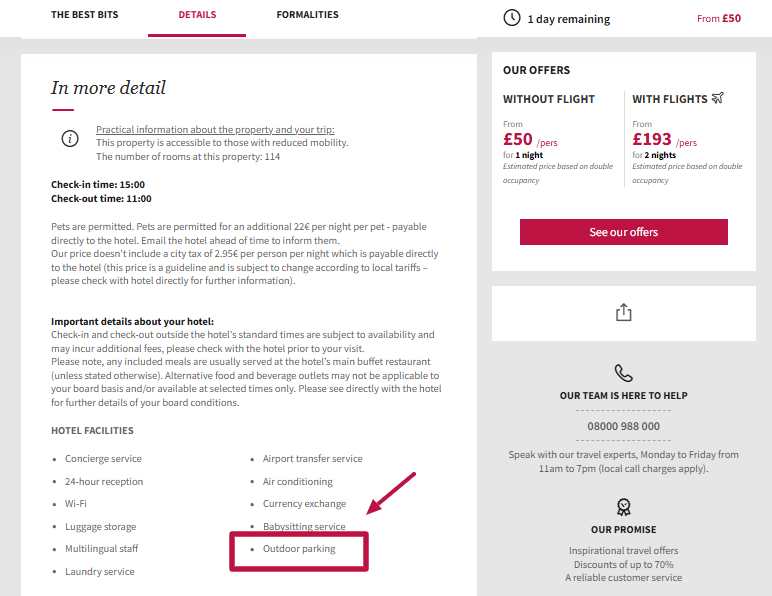Open The Best Bits tab
Screen dimensions: 772x596
[85, 15]
